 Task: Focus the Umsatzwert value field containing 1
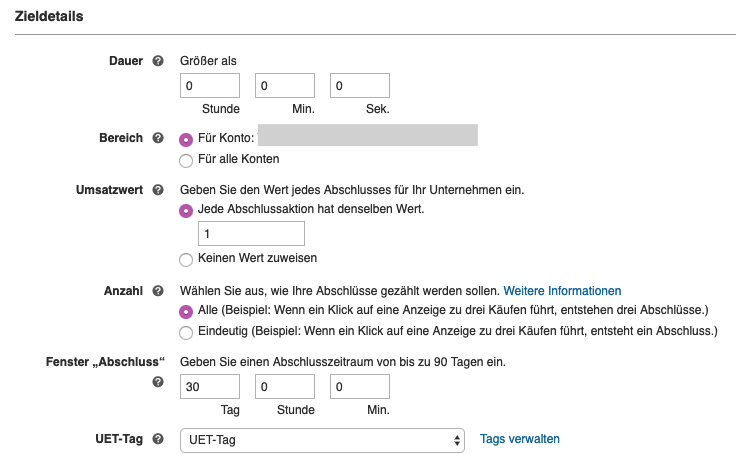click(251, 233)
